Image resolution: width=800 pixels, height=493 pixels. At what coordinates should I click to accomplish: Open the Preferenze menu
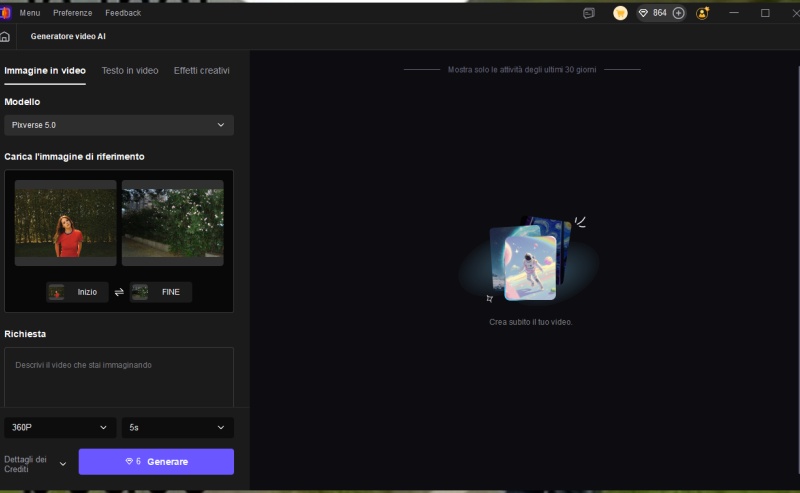point(72,13)
